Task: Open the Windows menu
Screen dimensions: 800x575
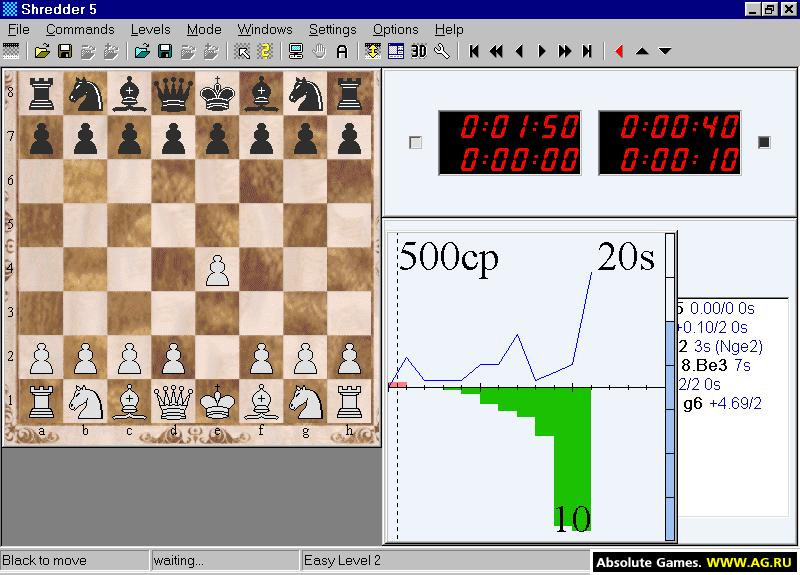Action: pyautogui.click(x=265, y=30)
